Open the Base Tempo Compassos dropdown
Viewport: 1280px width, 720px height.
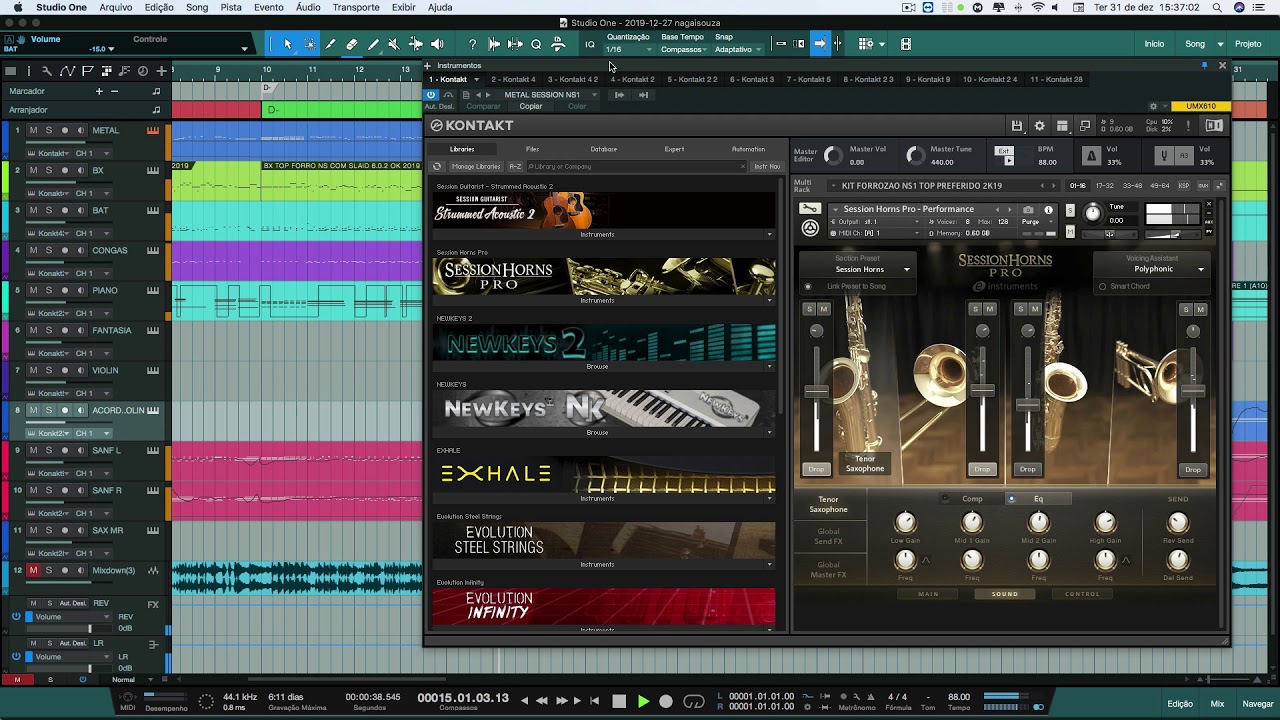[x=685, y=49]
